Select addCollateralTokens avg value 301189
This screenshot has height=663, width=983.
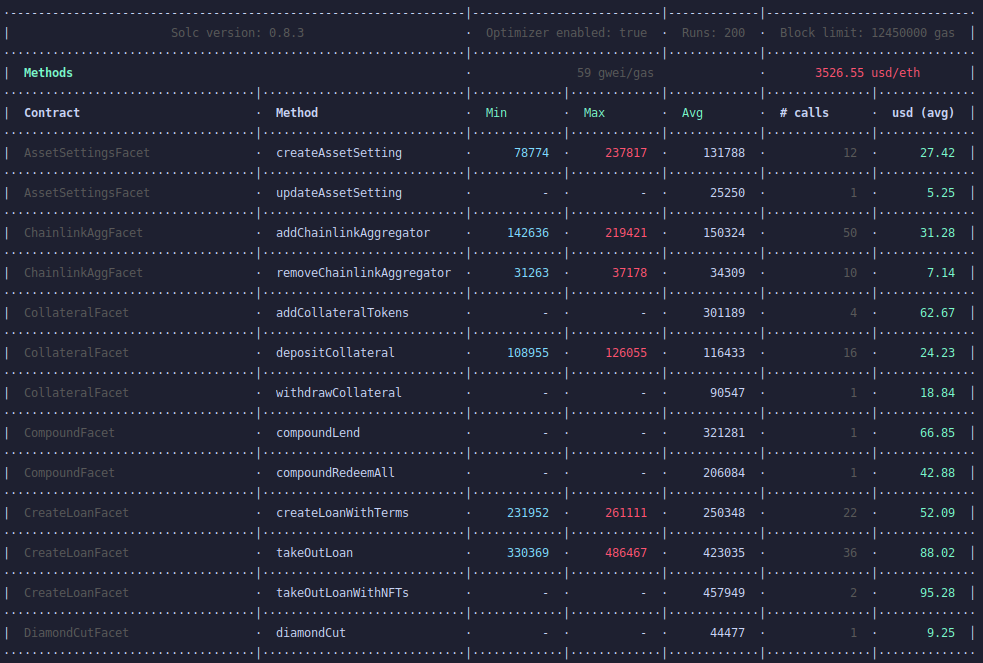click(724, 313)
